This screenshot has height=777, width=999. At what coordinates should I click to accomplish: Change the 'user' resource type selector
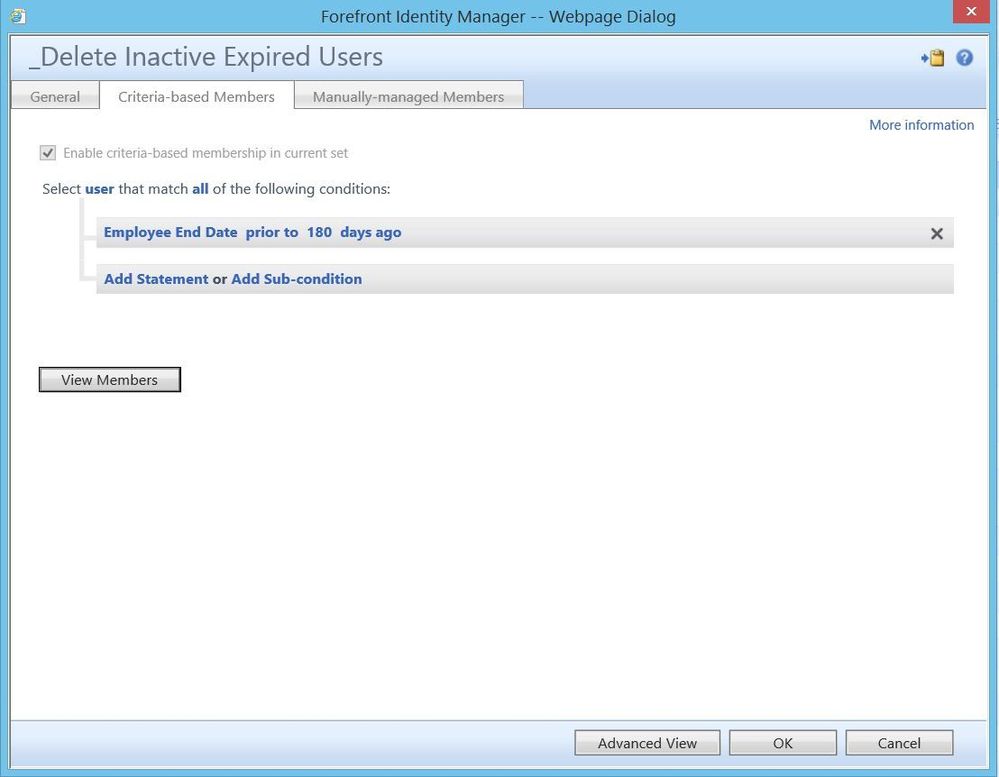tap(99, 189)
